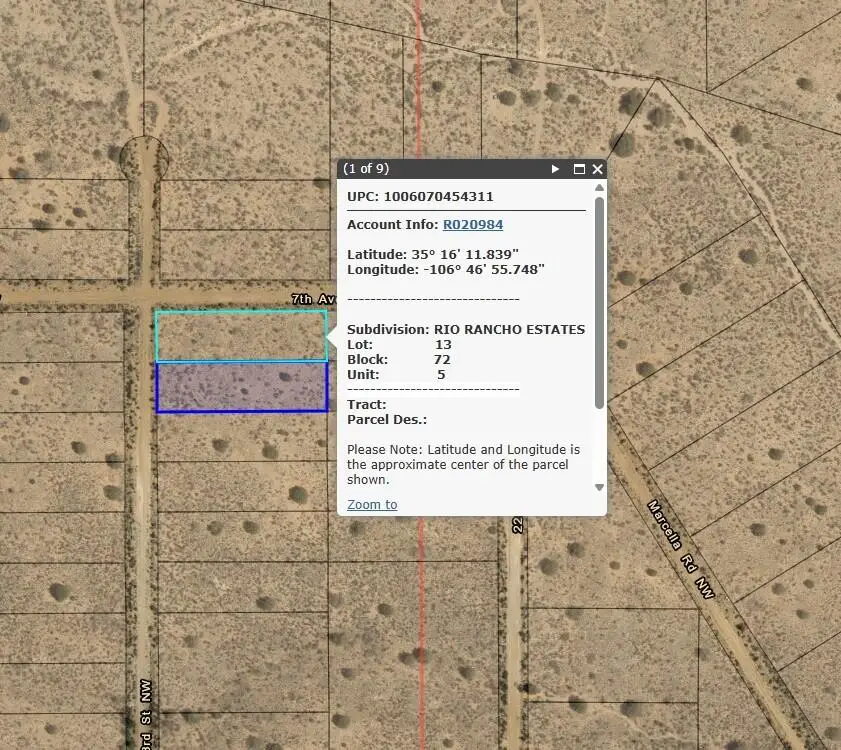Advance to the next parcel record arrow
The height and width of the screenshot is (750, 841).
[x=555, y=169]
